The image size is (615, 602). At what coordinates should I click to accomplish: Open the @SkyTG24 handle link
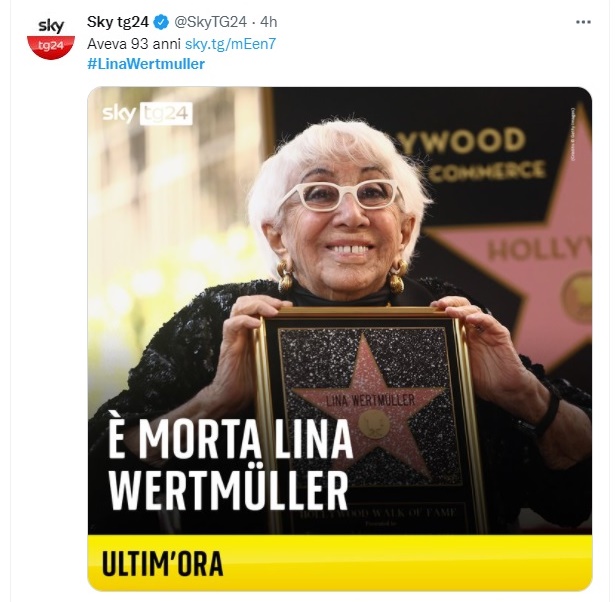(210, 22)
